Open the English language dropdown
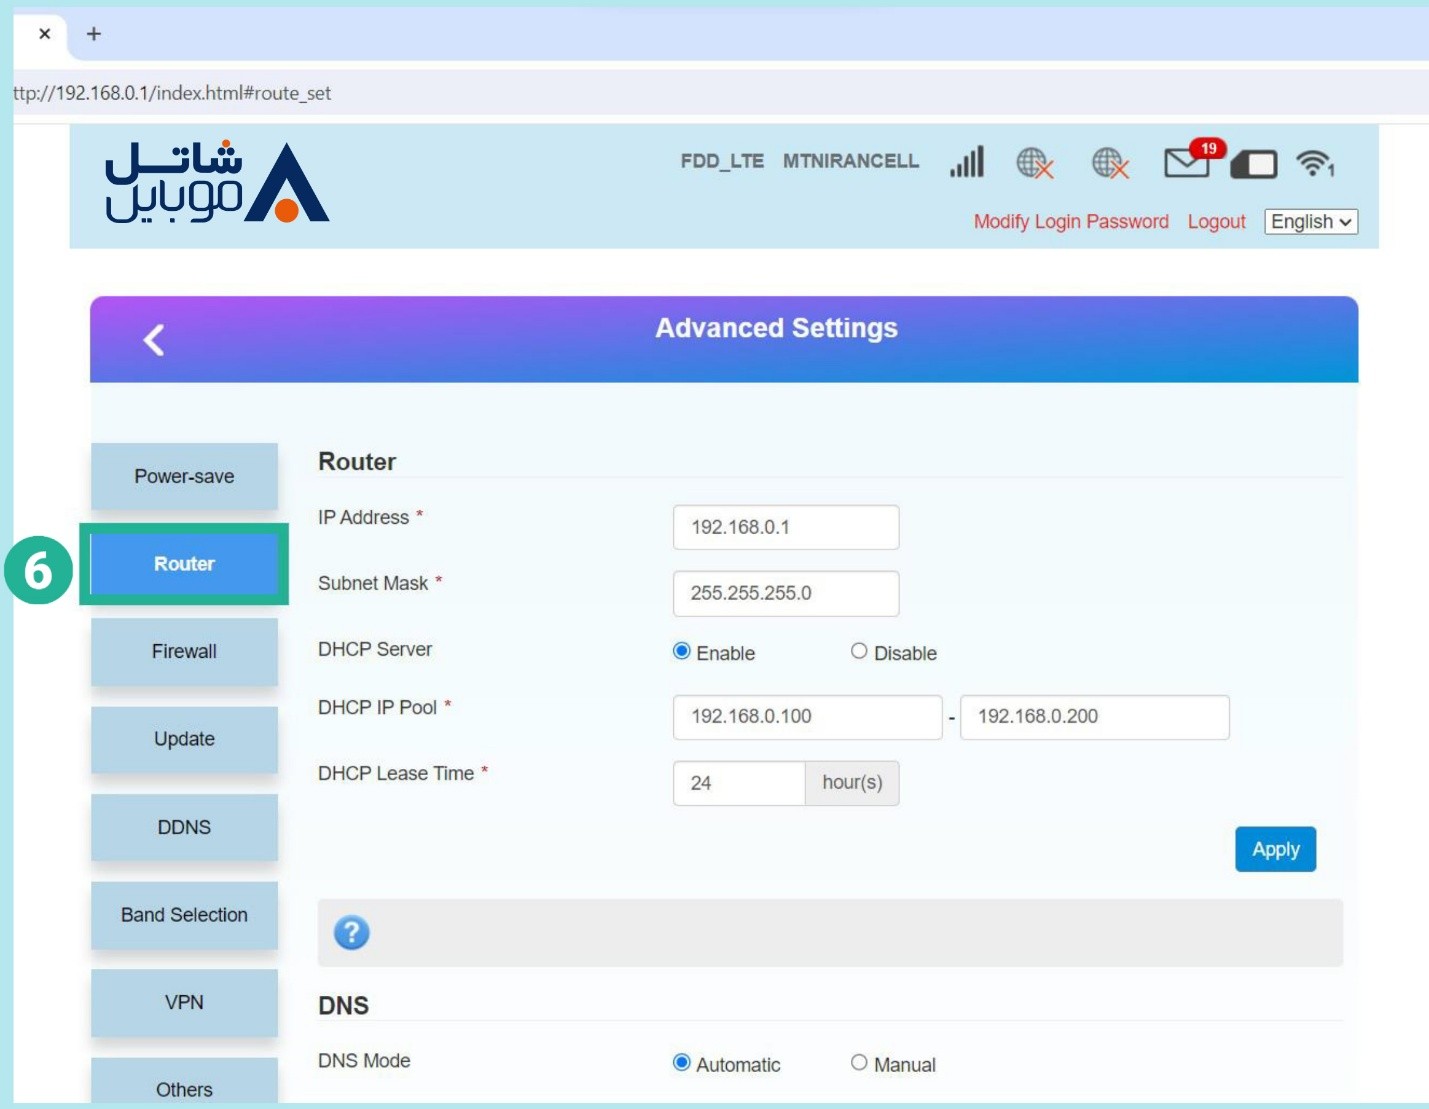 coord(1311,221)
